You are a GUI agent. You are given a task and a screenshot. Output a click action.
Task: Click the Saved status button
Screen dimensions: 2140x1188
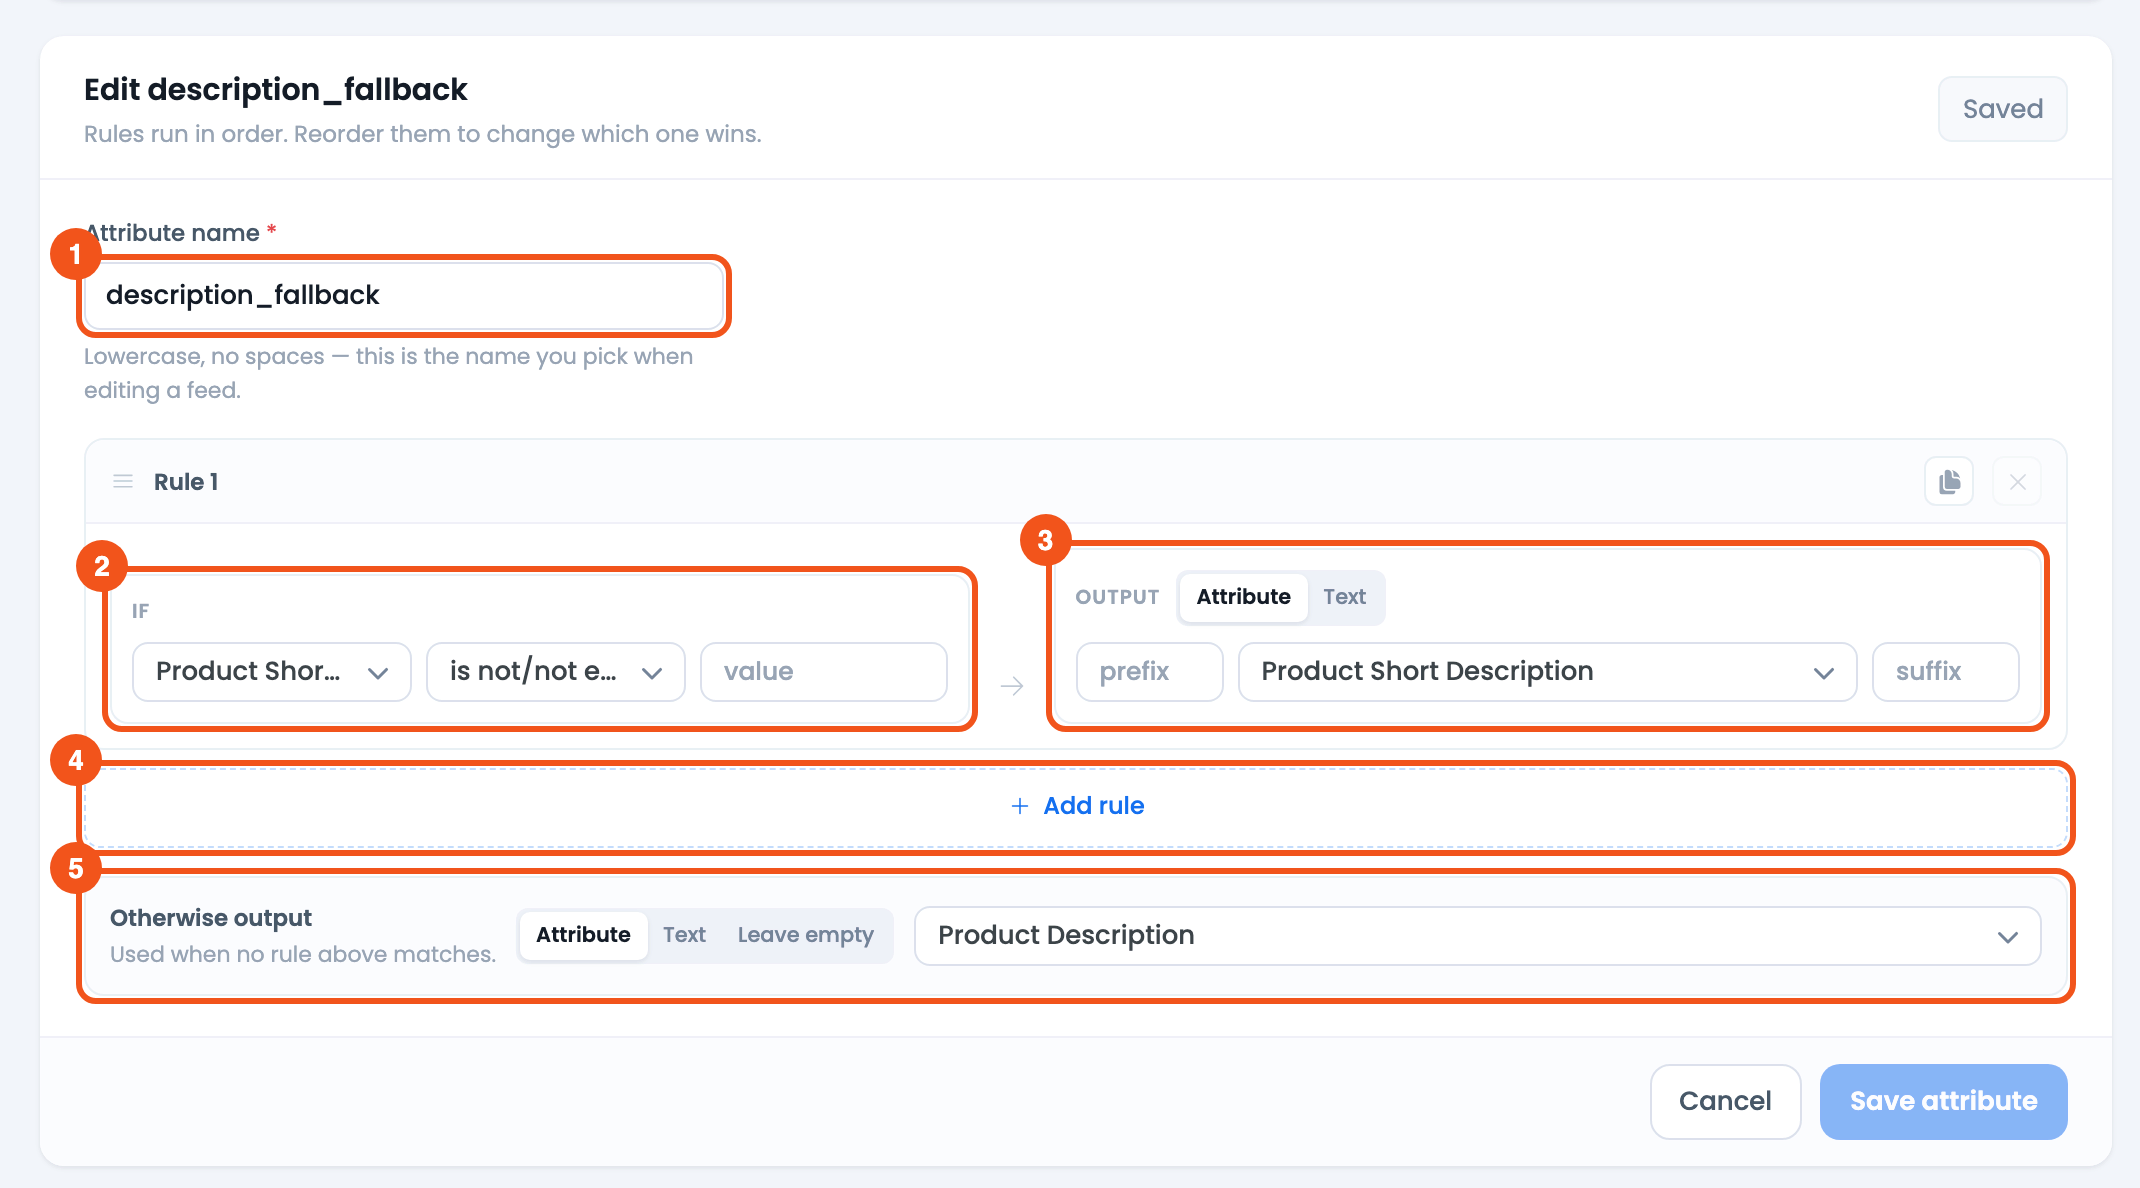click(x=2002, y=109)
